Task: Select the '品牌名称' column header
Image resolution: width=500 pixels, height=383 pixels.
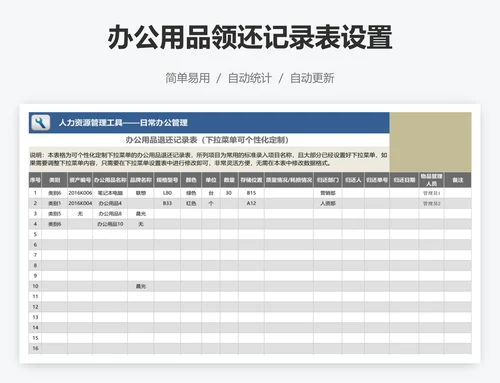Action: click(x=141, y=180)
